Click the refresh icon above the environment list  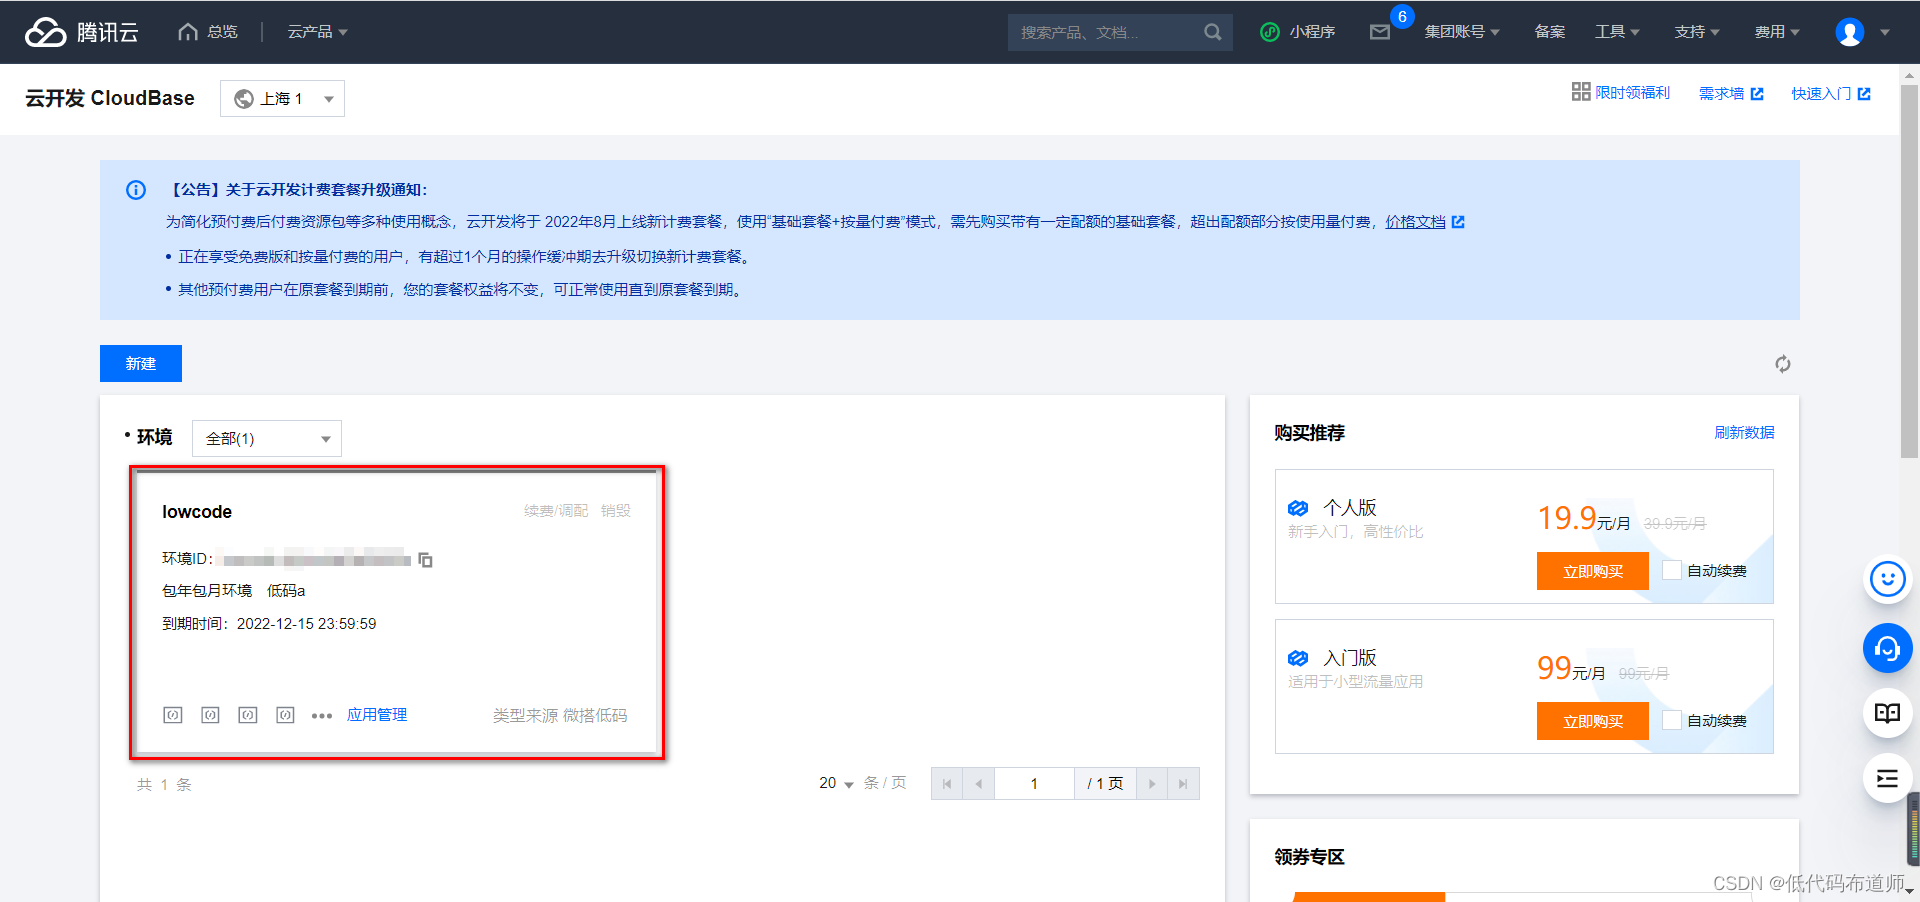coord(1782,364)
